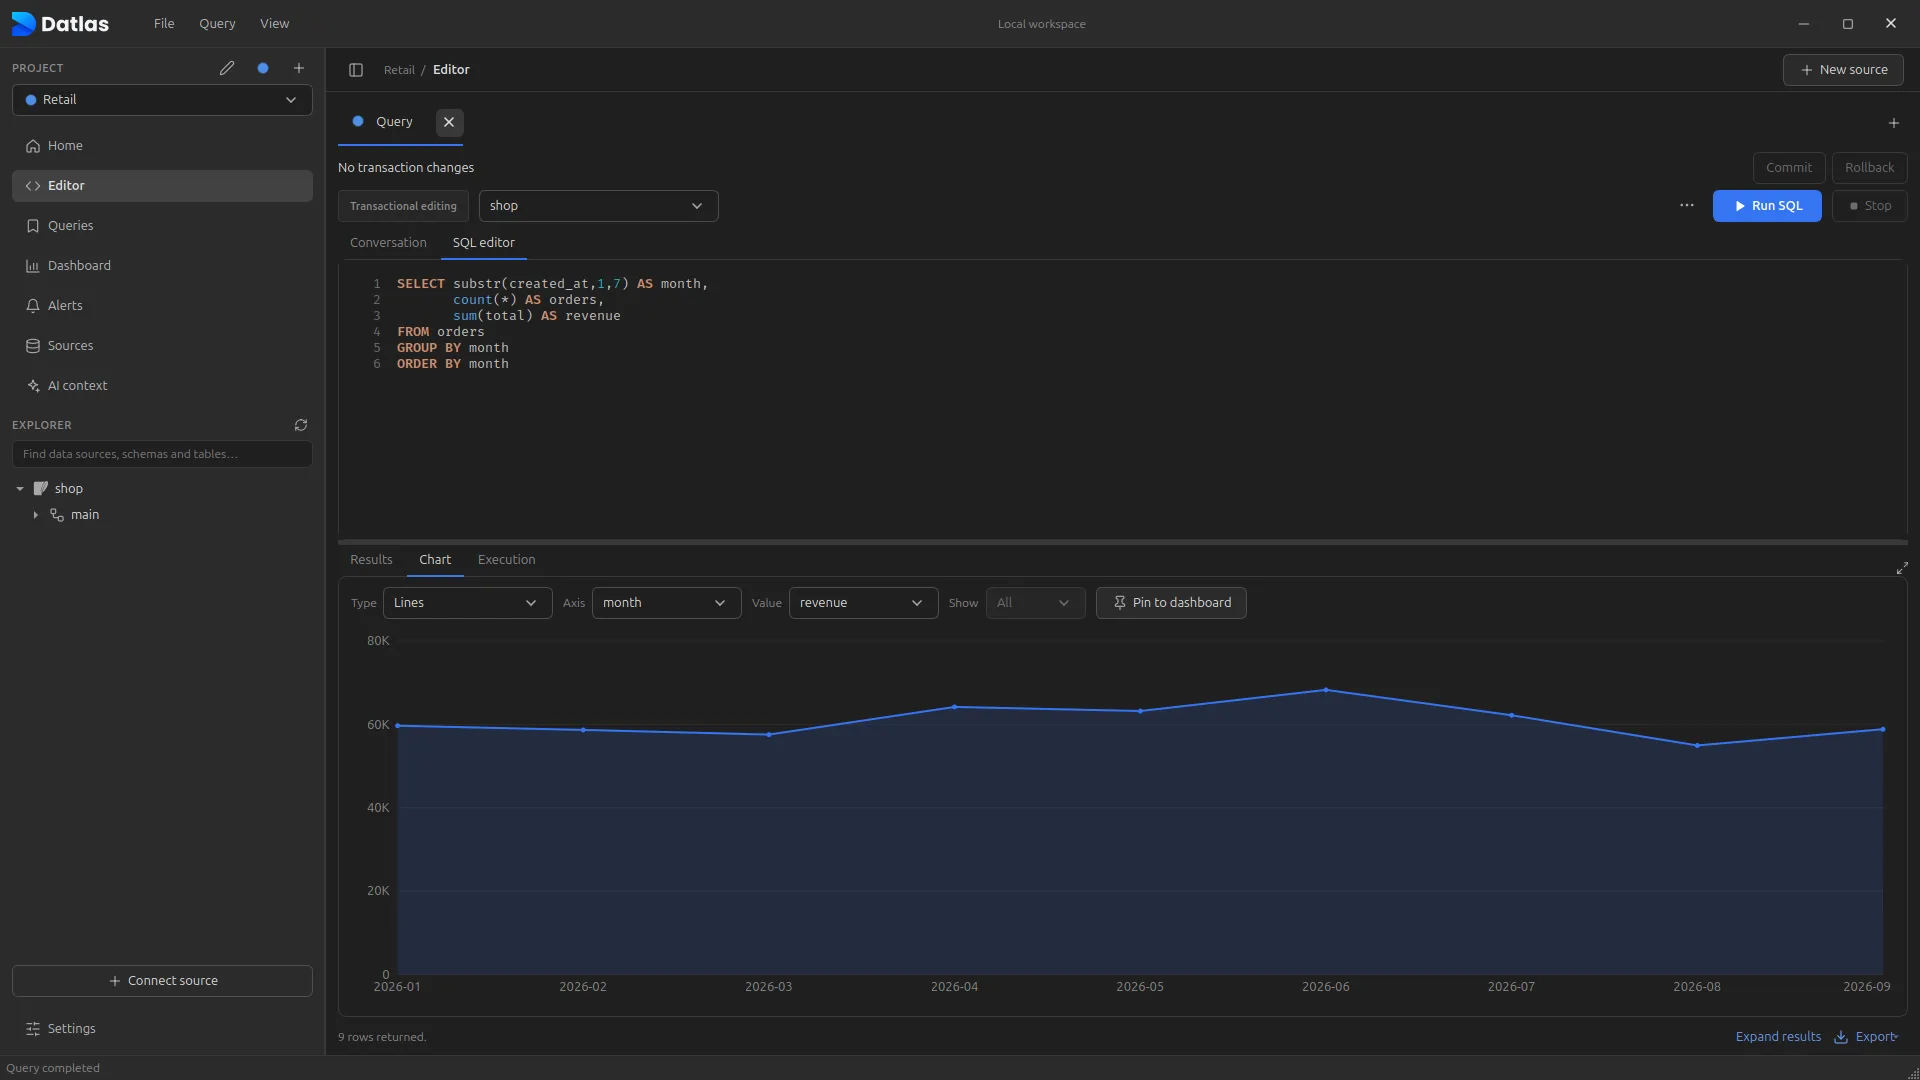Click the Explorer search field

point(162,454)
